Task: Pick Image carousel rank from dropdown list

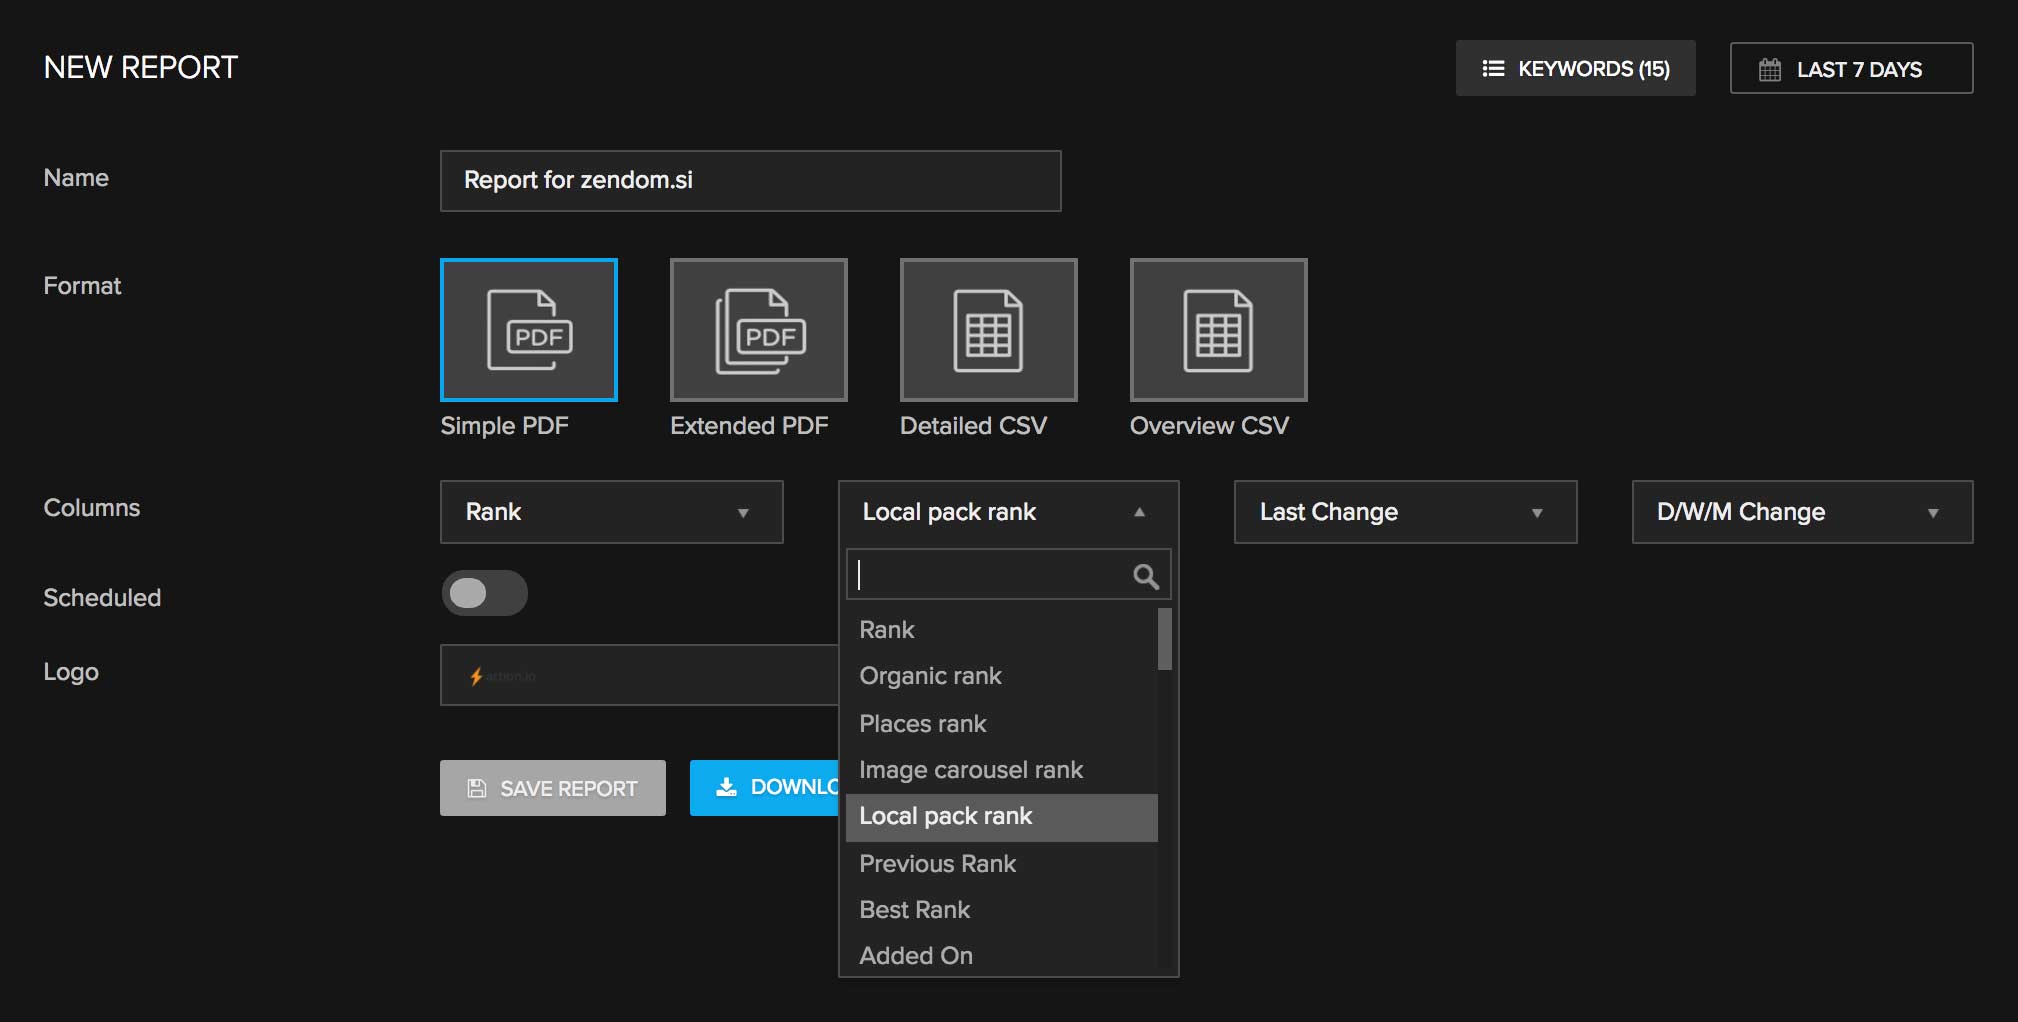Action: click(x=970, y=770)
